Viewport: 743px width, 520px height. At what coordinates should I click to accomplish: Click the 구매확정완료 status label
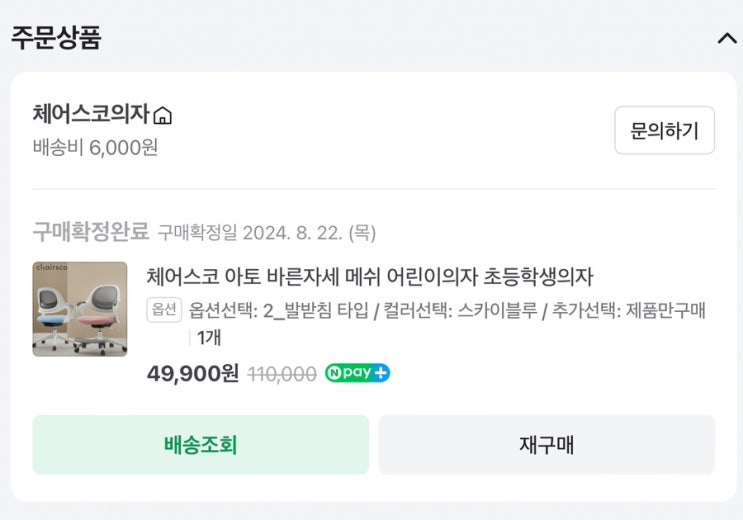pyautogui.click(x=90, y=233)
